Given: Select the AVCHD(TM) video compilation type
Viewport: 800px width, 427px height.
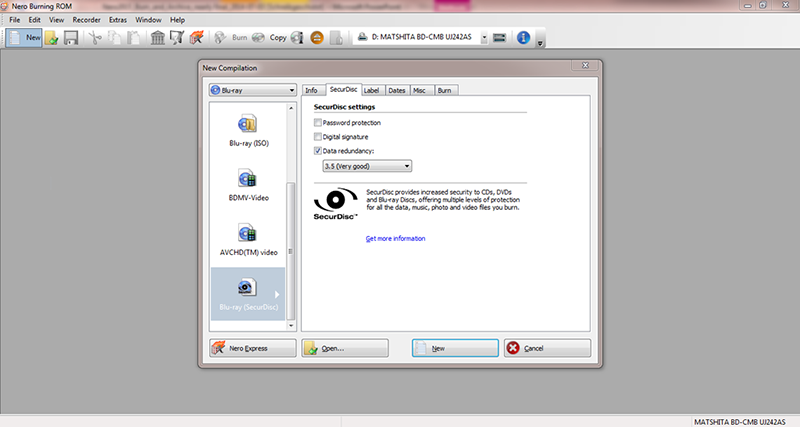Looking at the screenshot, I should click(248, 240).
